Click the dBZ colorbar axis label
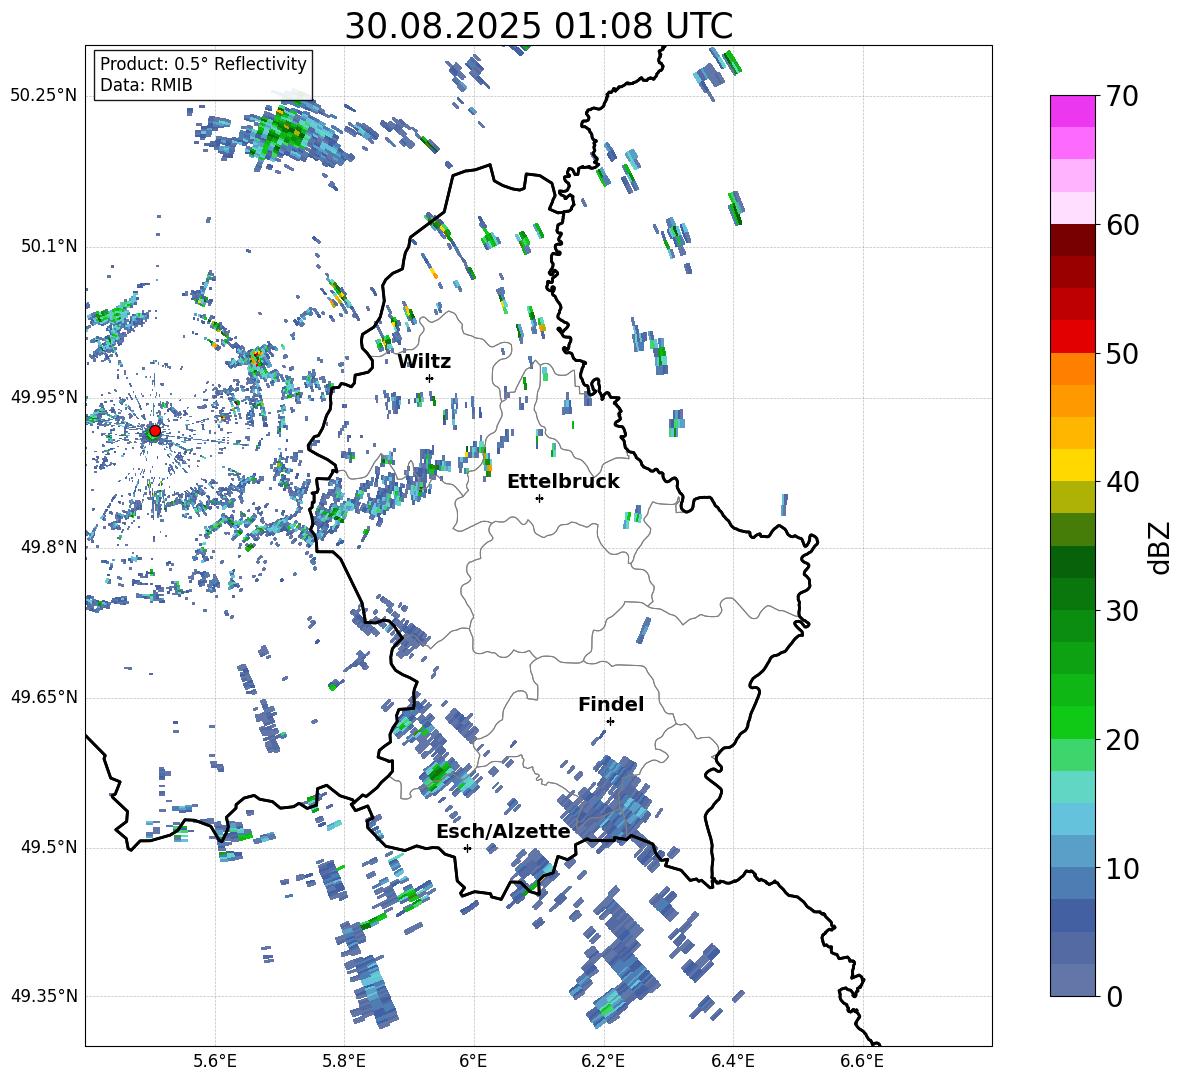The height and width of the screenshot is (1081, 1184). point(1159,548)
